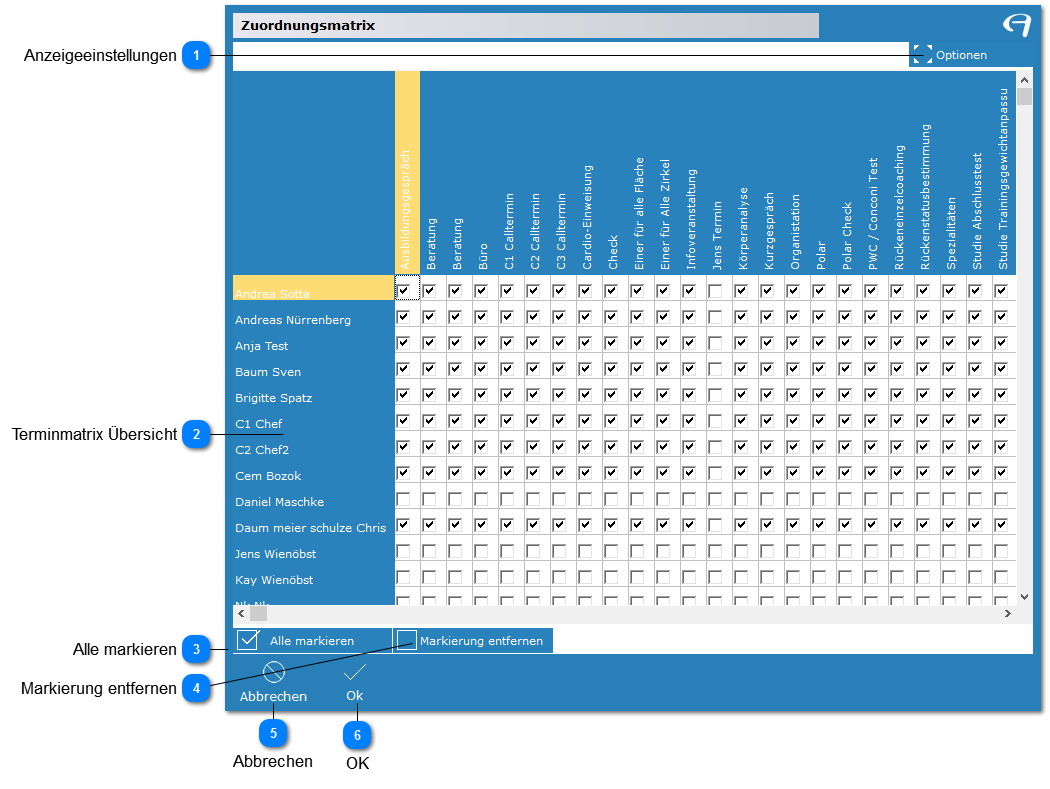Toggle Daum meier schulze Chris Kurzgespräch checkbox
Image resolution: width=1050 pixels, height=789 pixels.
767,525
